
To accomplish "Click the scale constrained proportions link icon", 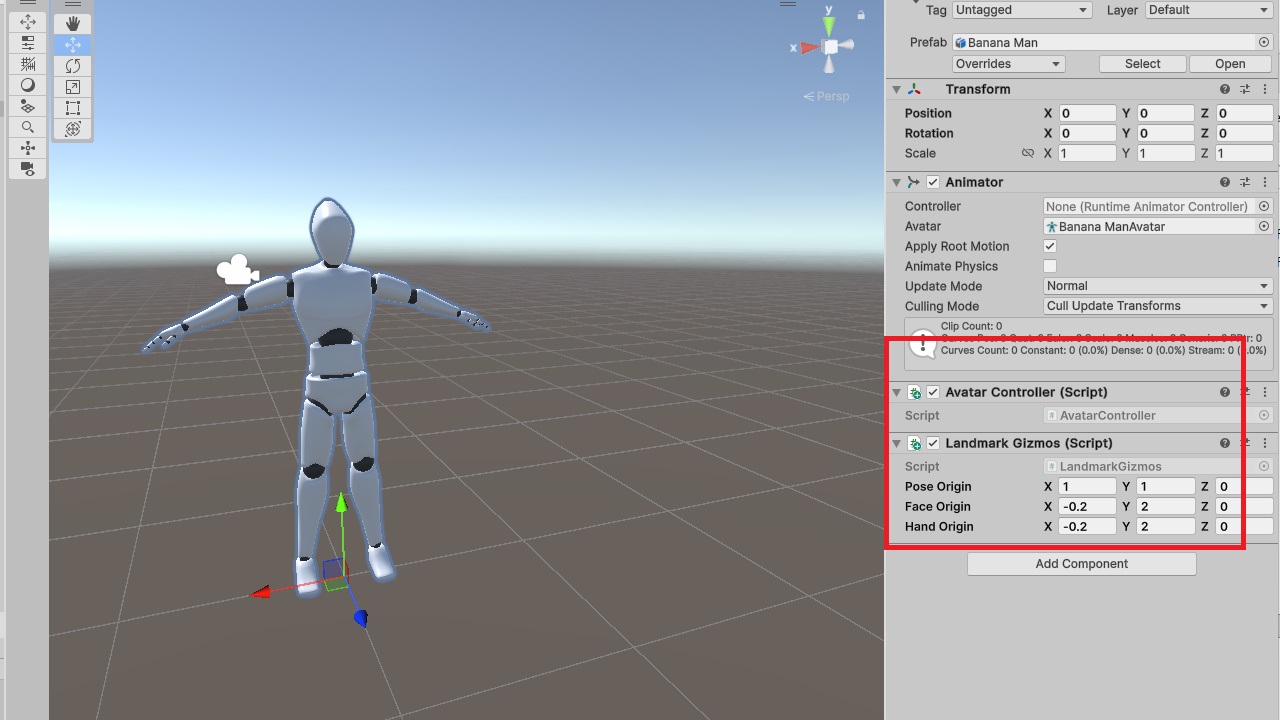I will pyautogui.click(x=1028, y=153).
